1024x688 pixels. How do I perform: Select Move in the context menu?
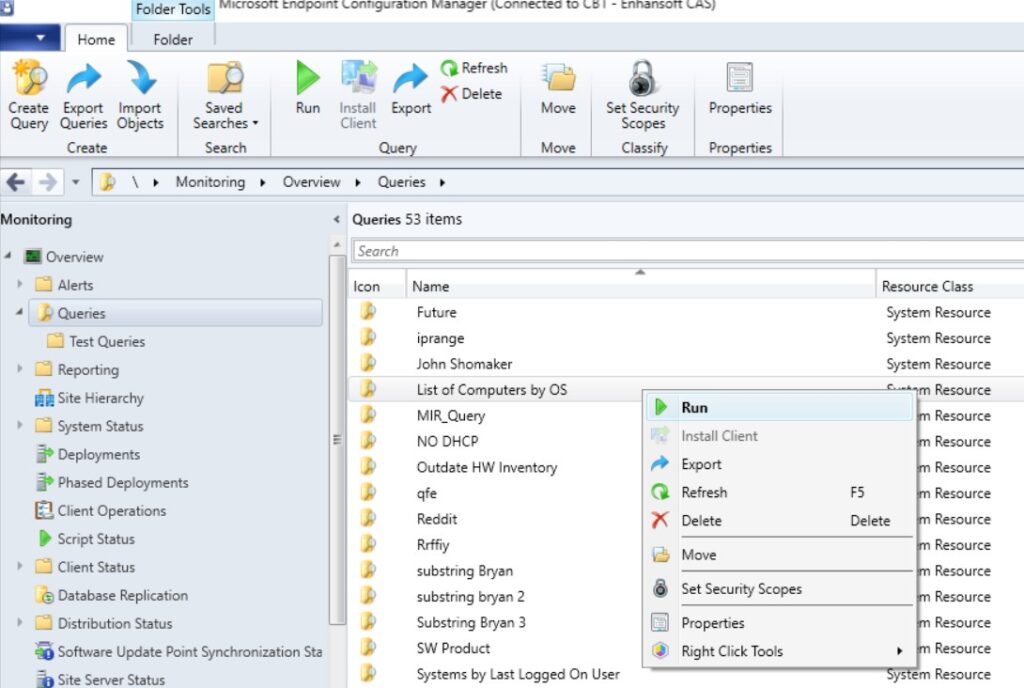[x=698, y=554]
